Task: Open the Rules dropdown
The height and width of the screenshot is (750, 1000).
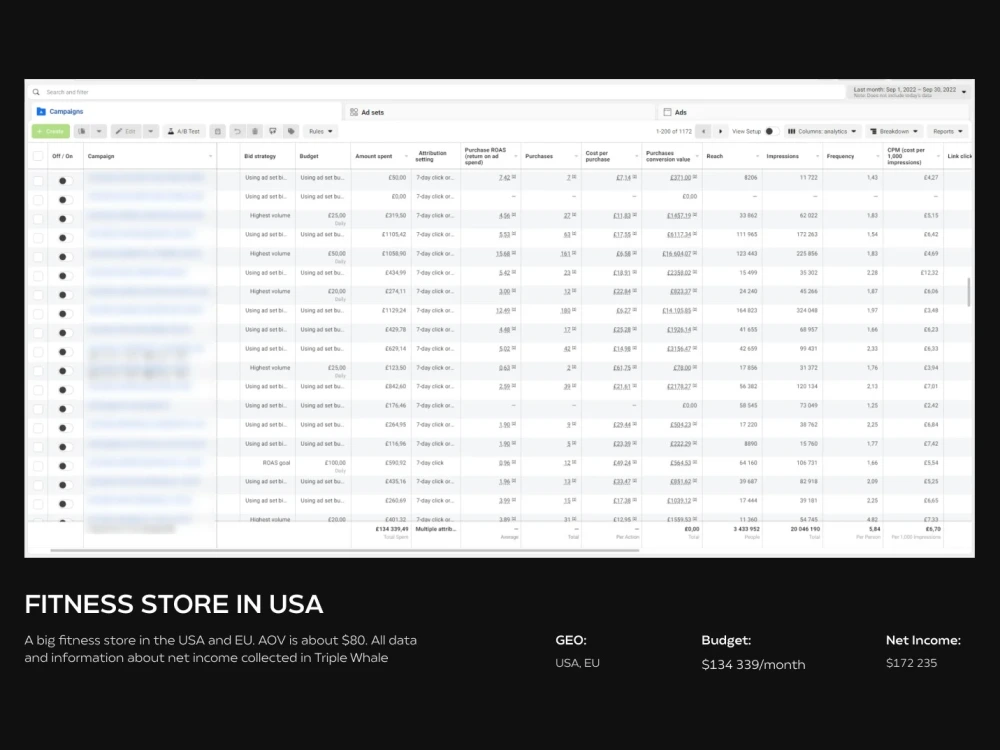Action: coord(321,131)
